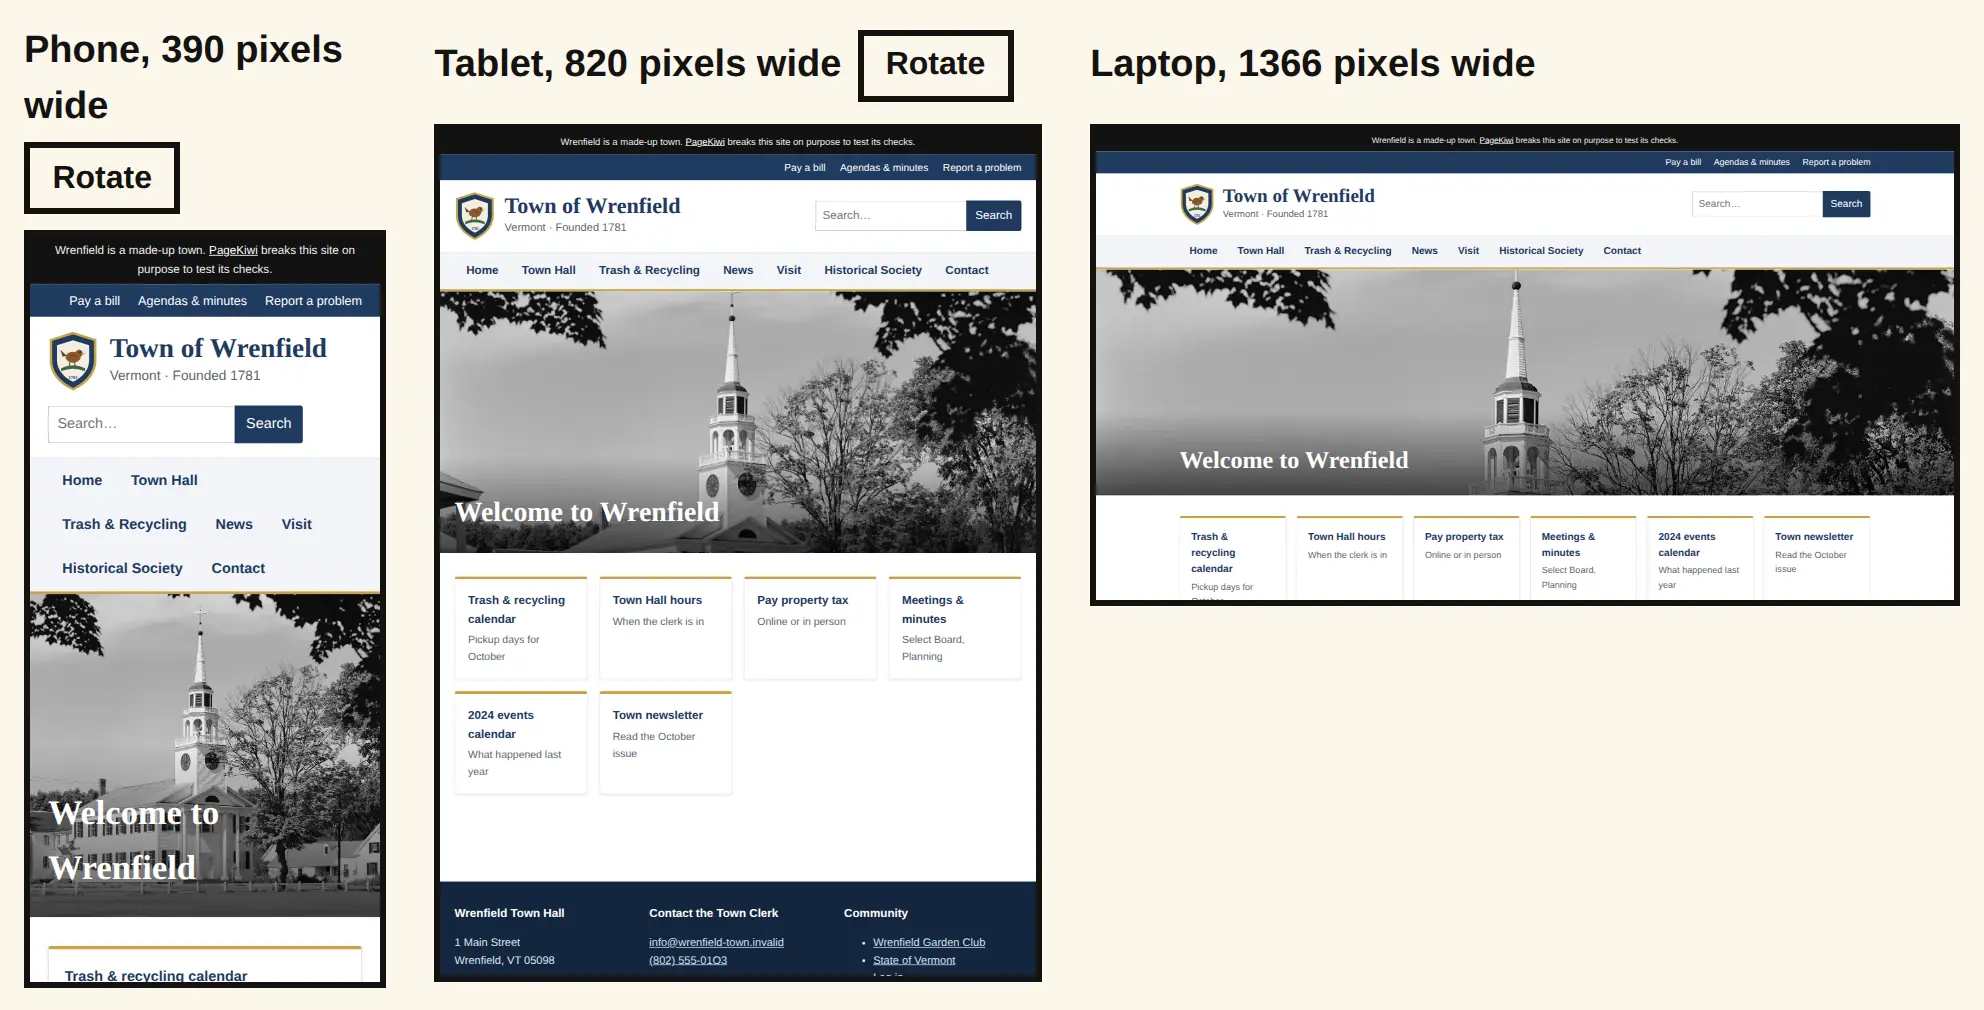Click the Search button in laptop preview
The width and height of the screenshot is (1984, 1010).
click(x=1846, y=204)
